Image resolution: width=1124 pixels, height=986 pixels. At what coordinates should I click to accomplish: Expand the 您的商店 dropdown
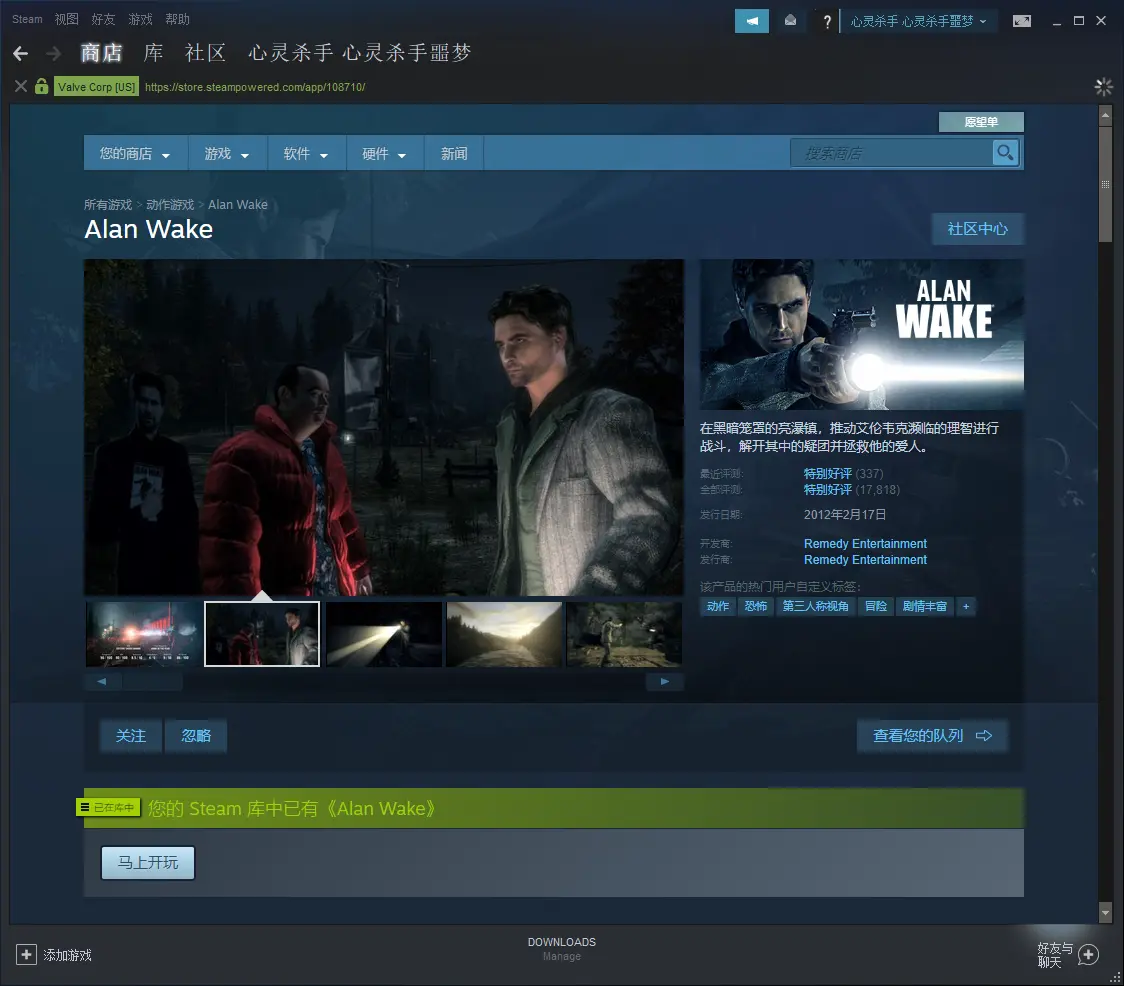tap(135, 153)
